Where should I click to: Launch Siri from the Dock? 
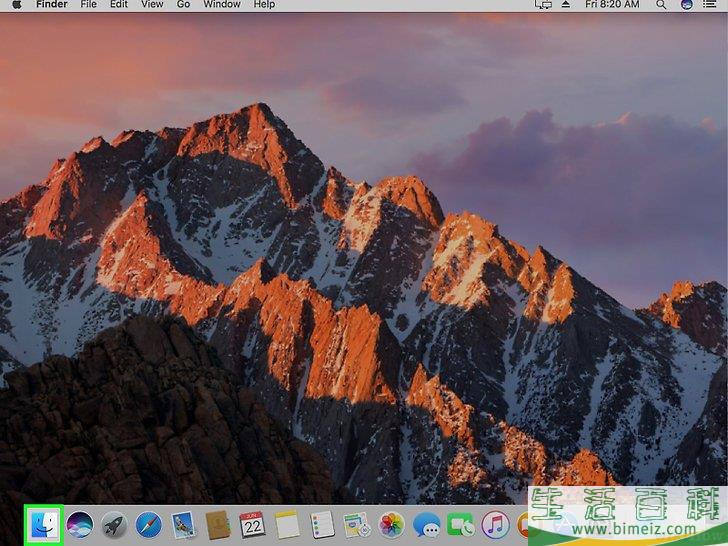78,524
